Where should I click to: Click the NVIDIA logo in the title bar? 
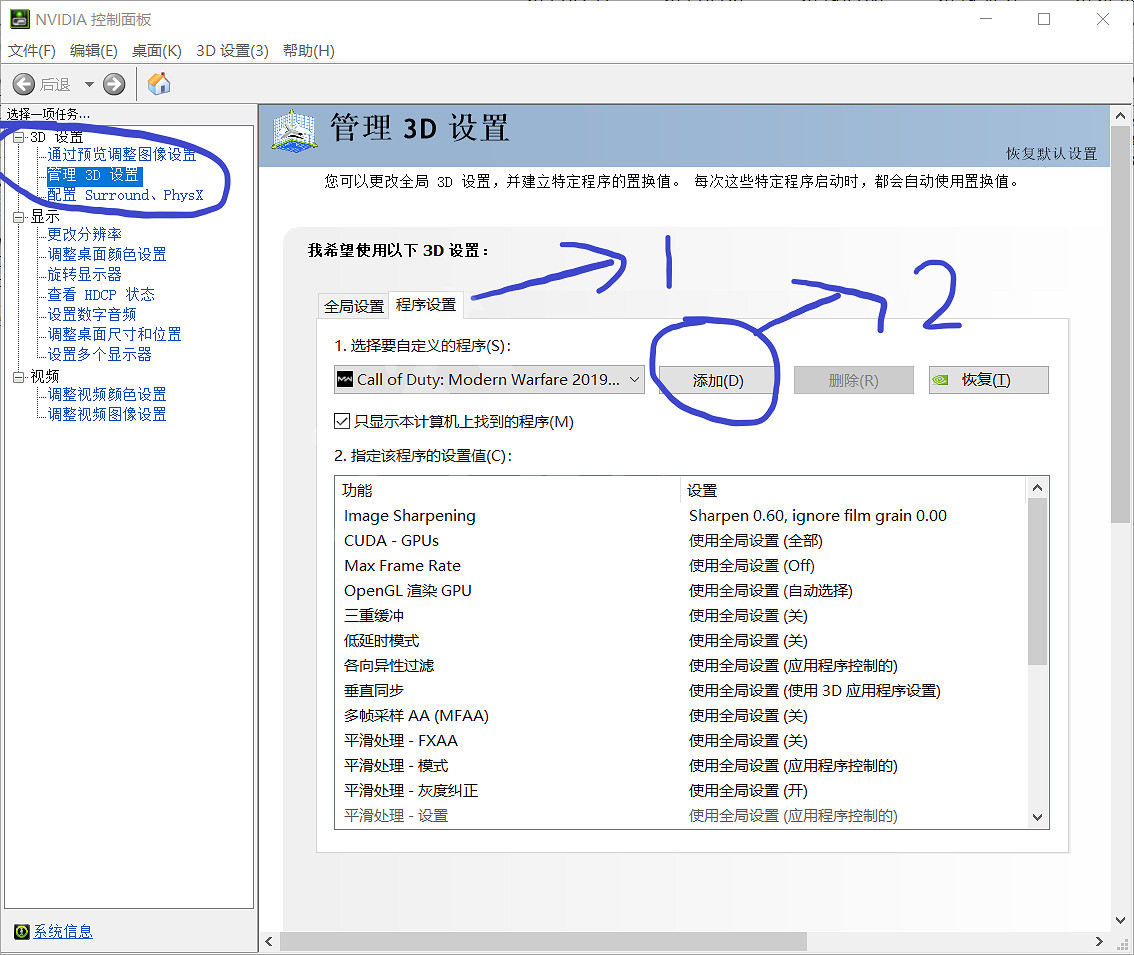click(19, 19)
